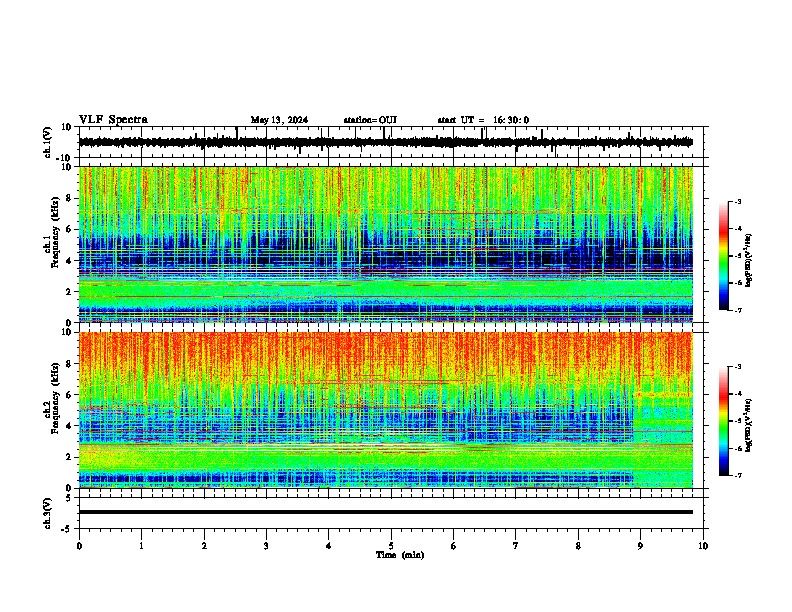Click the "ch.1(V)" axis label
The width and height of the screenshot is (792, 612).
[48, 142]
